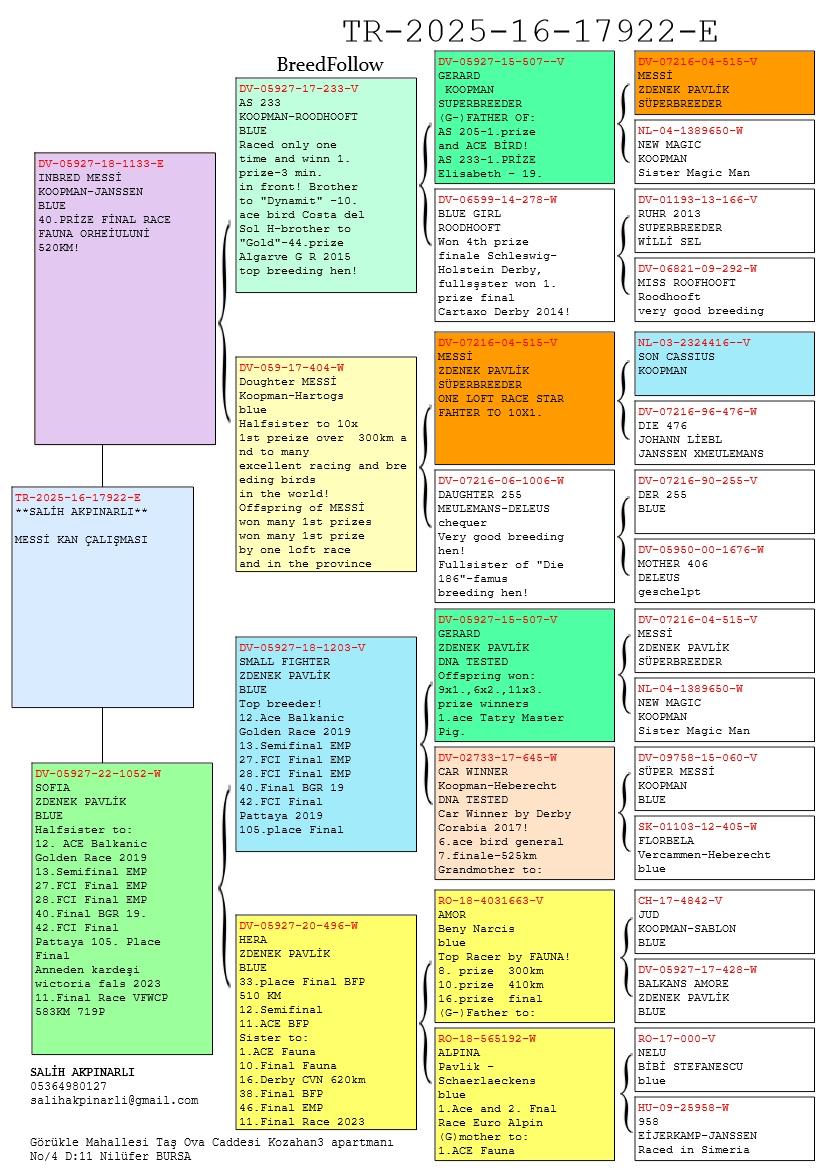Select the green SOFIA pedigree box
The height and width of the screenshot is (1172, 825).
click(123, 908)
